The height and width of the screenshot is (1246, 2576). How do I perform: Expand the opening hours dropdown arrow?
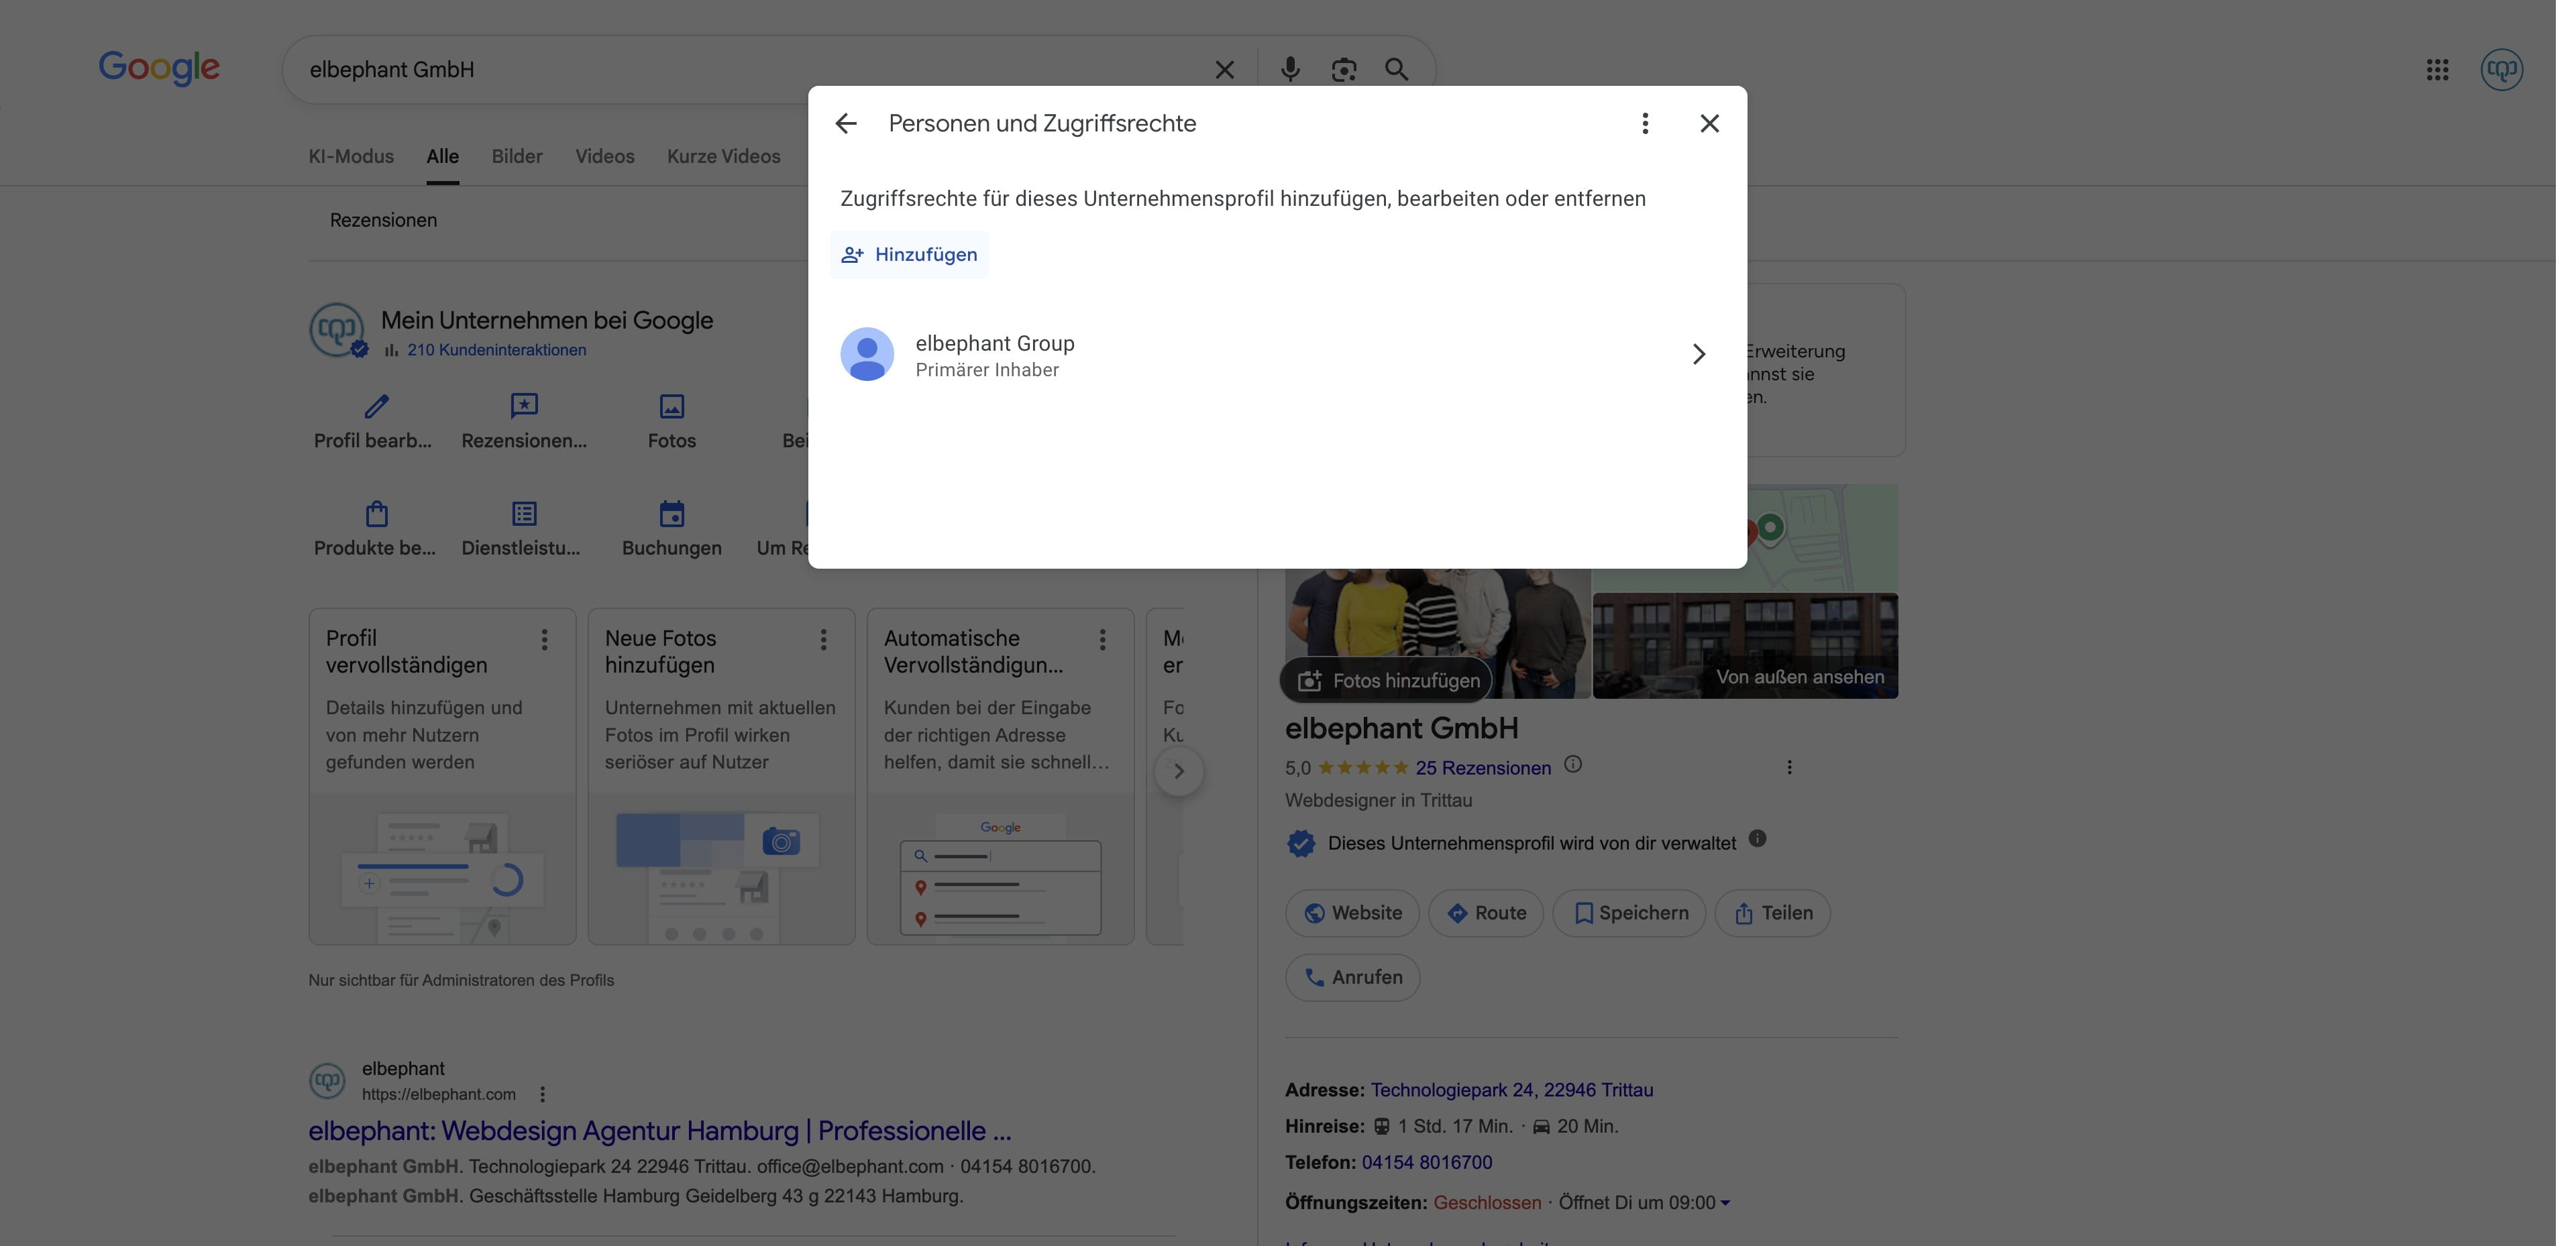1725,1203
